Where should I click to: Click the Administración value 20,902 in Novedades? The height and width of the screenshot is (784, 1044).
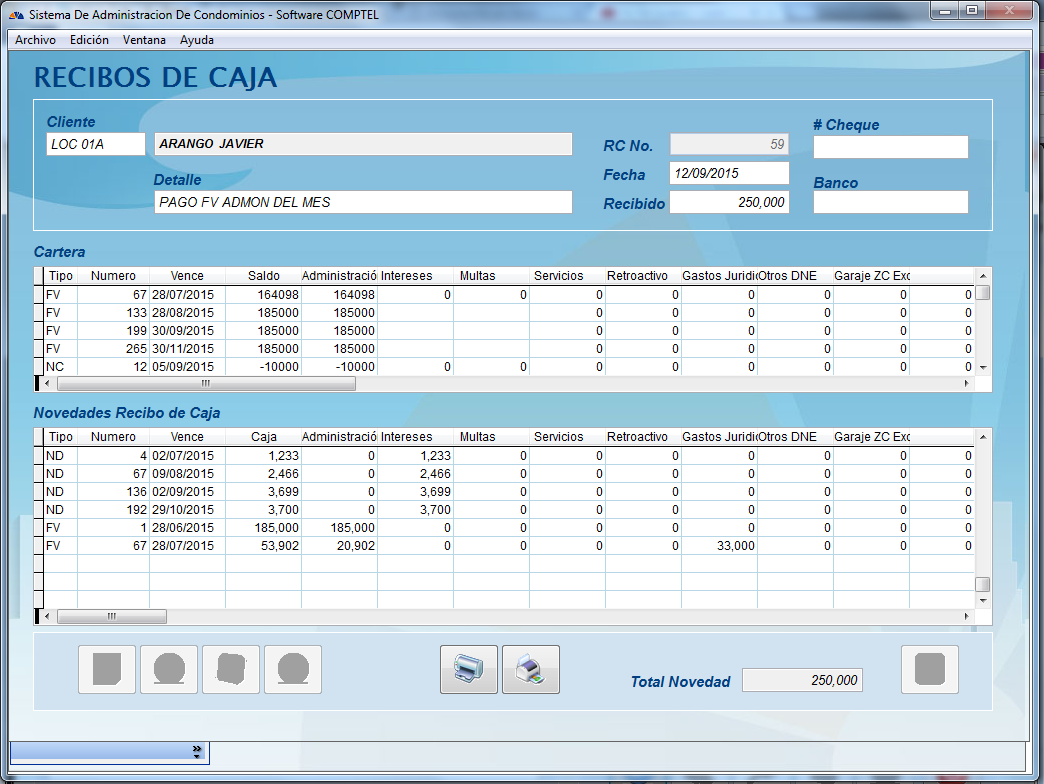point(340,546)
